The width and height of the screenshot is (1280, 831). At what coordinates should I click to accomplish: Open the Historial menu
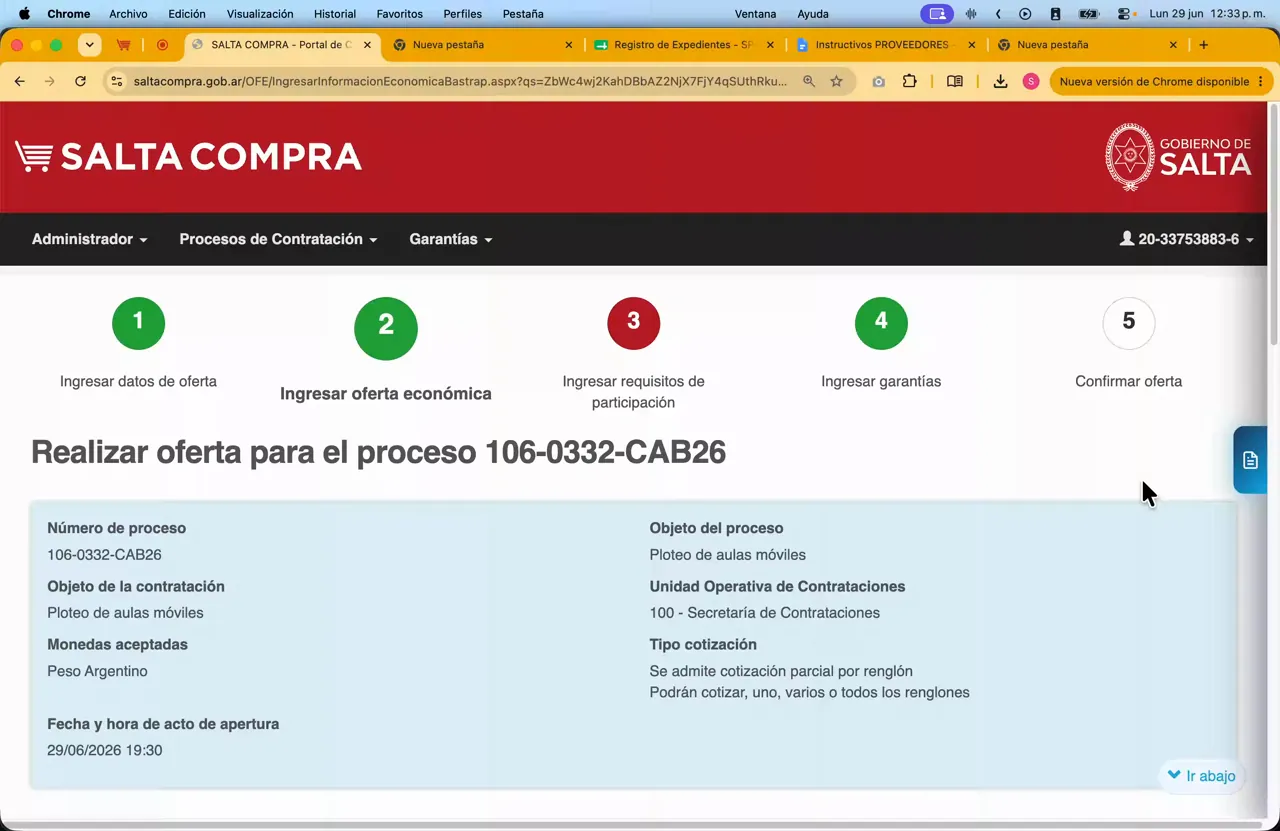[x=335, y=14]
